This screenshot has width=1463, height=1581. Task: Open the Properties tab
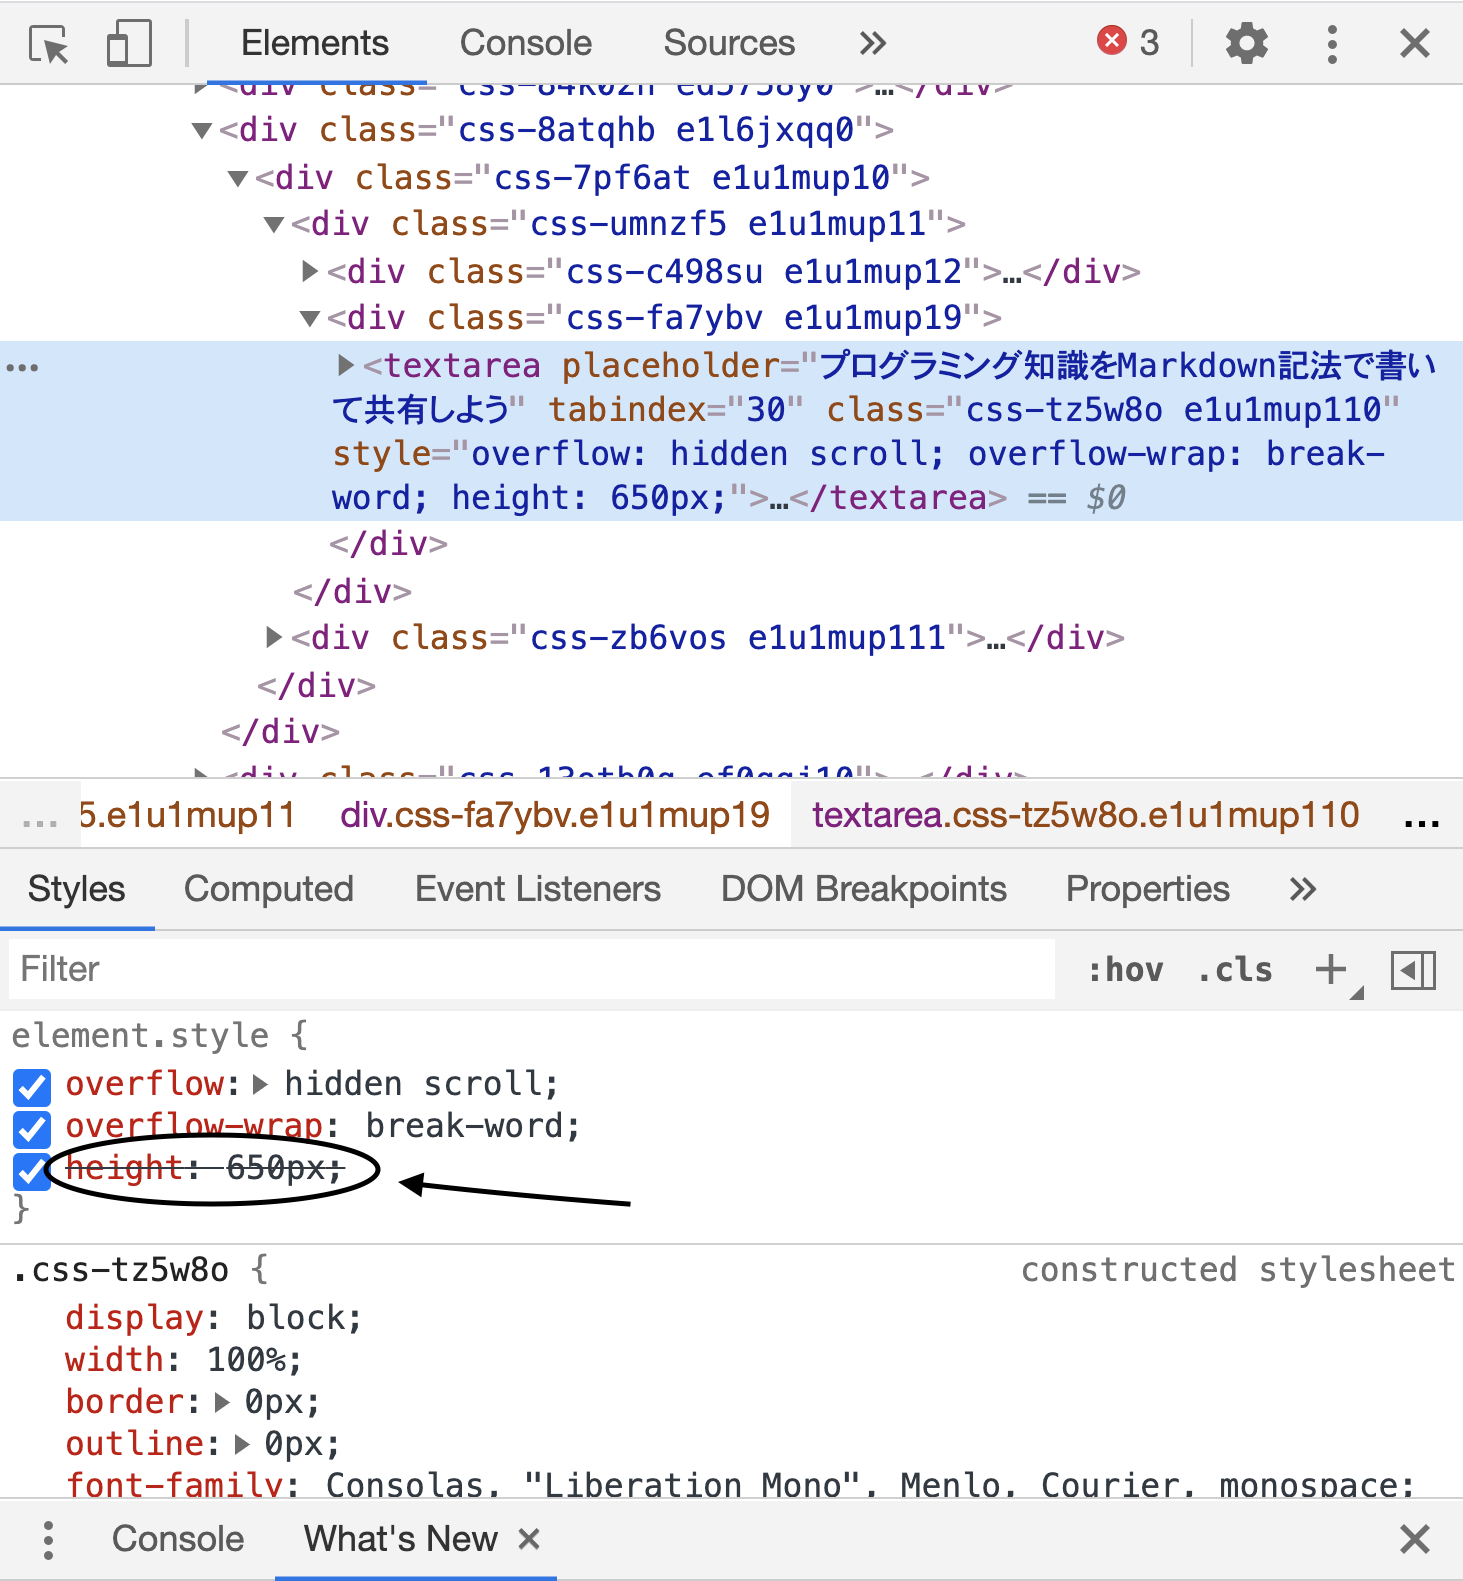tap(1148, 889)
